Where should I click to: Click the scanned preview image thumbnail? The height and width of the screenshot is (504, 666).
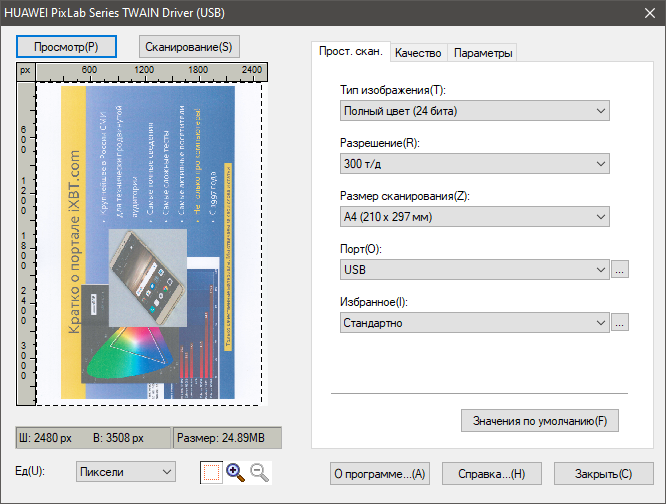click(x=148, y=242)
